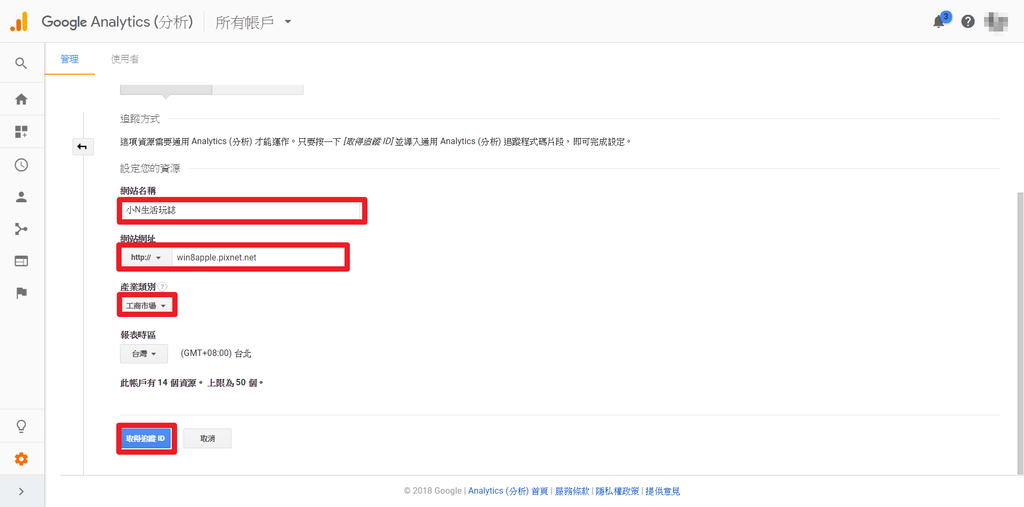The image size is (1024, 507).
Task: Open Behavior window icon
Action: pos(22,261)
